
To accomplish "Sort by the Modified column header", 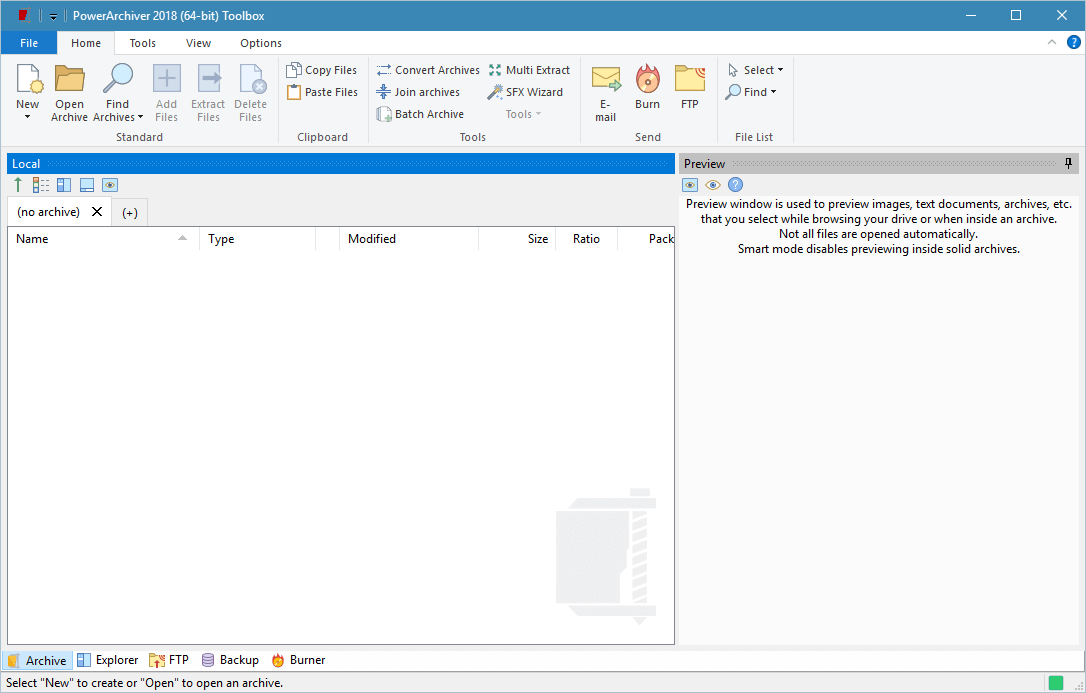I will pos(409,239).
